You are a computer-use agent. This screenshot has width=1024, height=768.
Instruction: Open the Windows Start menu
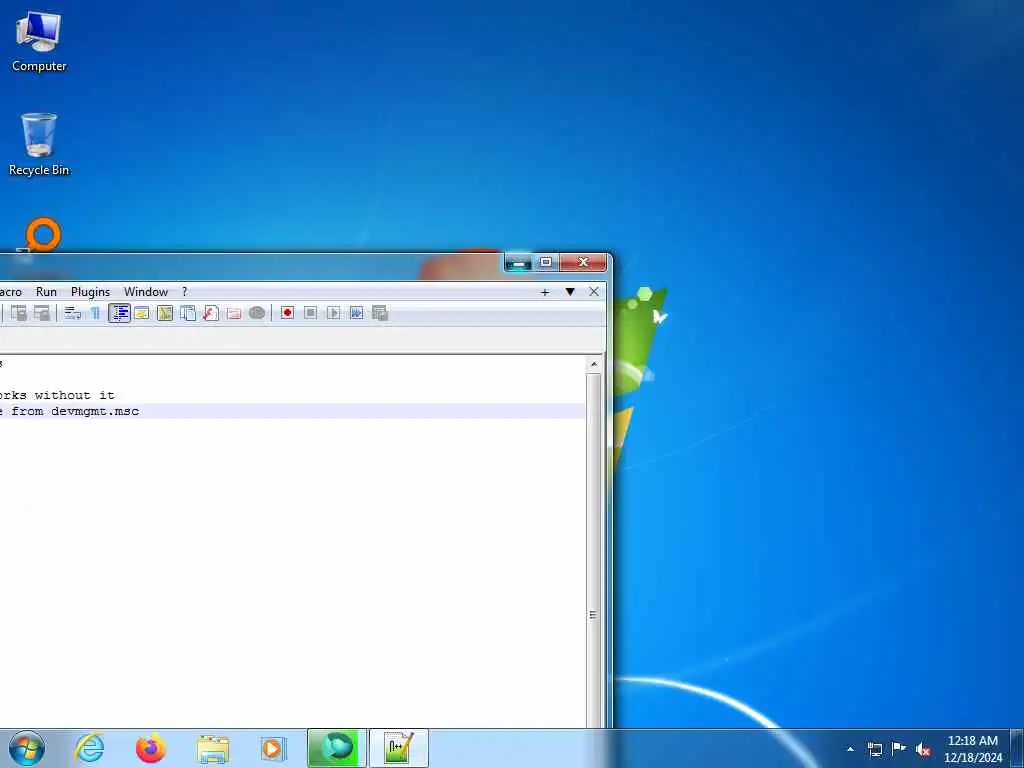click(27, 748)
